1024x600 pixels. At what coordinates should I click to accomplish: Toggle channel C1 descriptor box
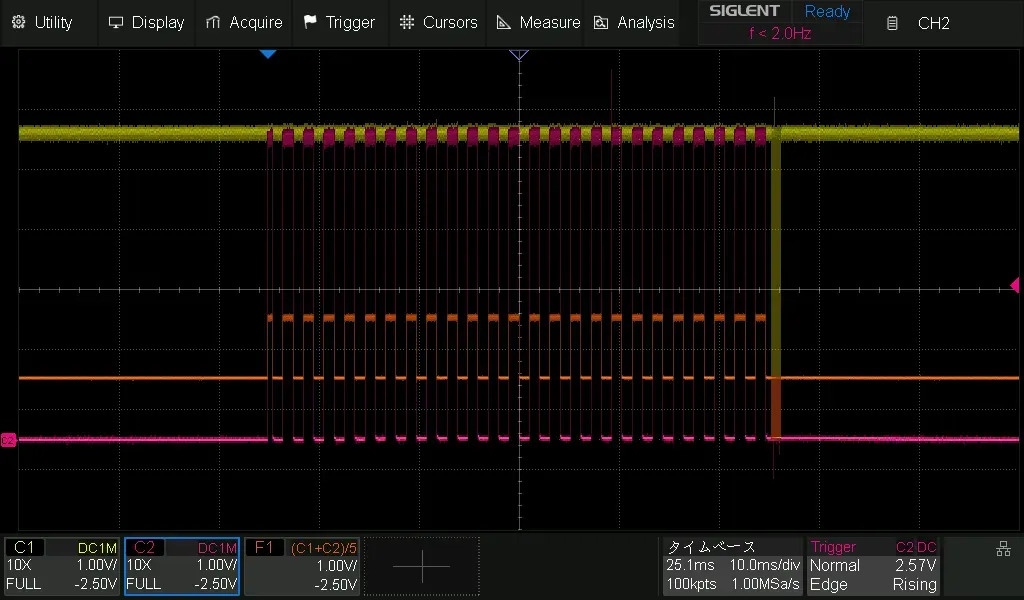coord(60,565)
